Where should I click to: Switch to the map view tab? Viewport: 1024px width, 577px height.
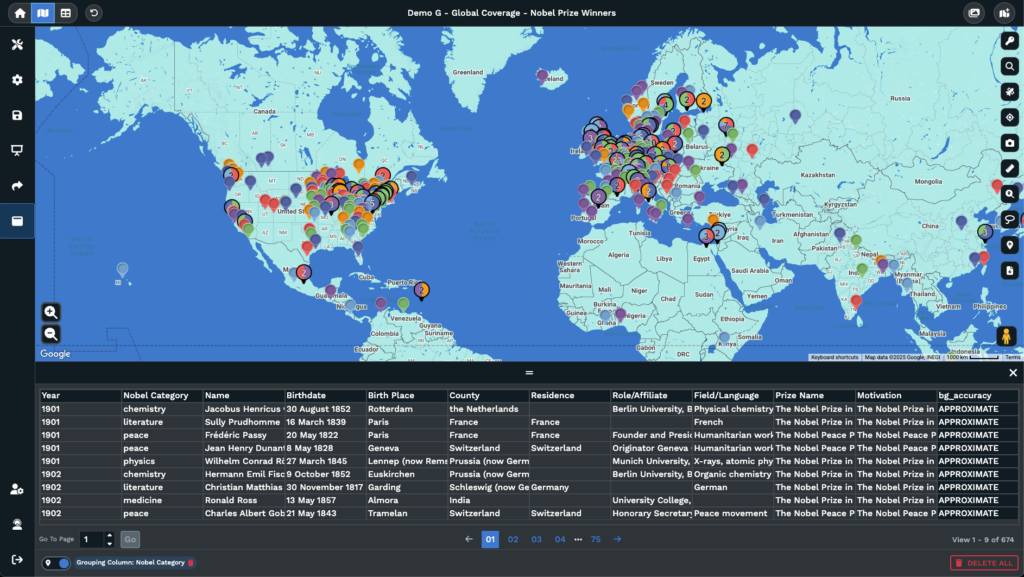pyautogui.click(x=42, y=13)
